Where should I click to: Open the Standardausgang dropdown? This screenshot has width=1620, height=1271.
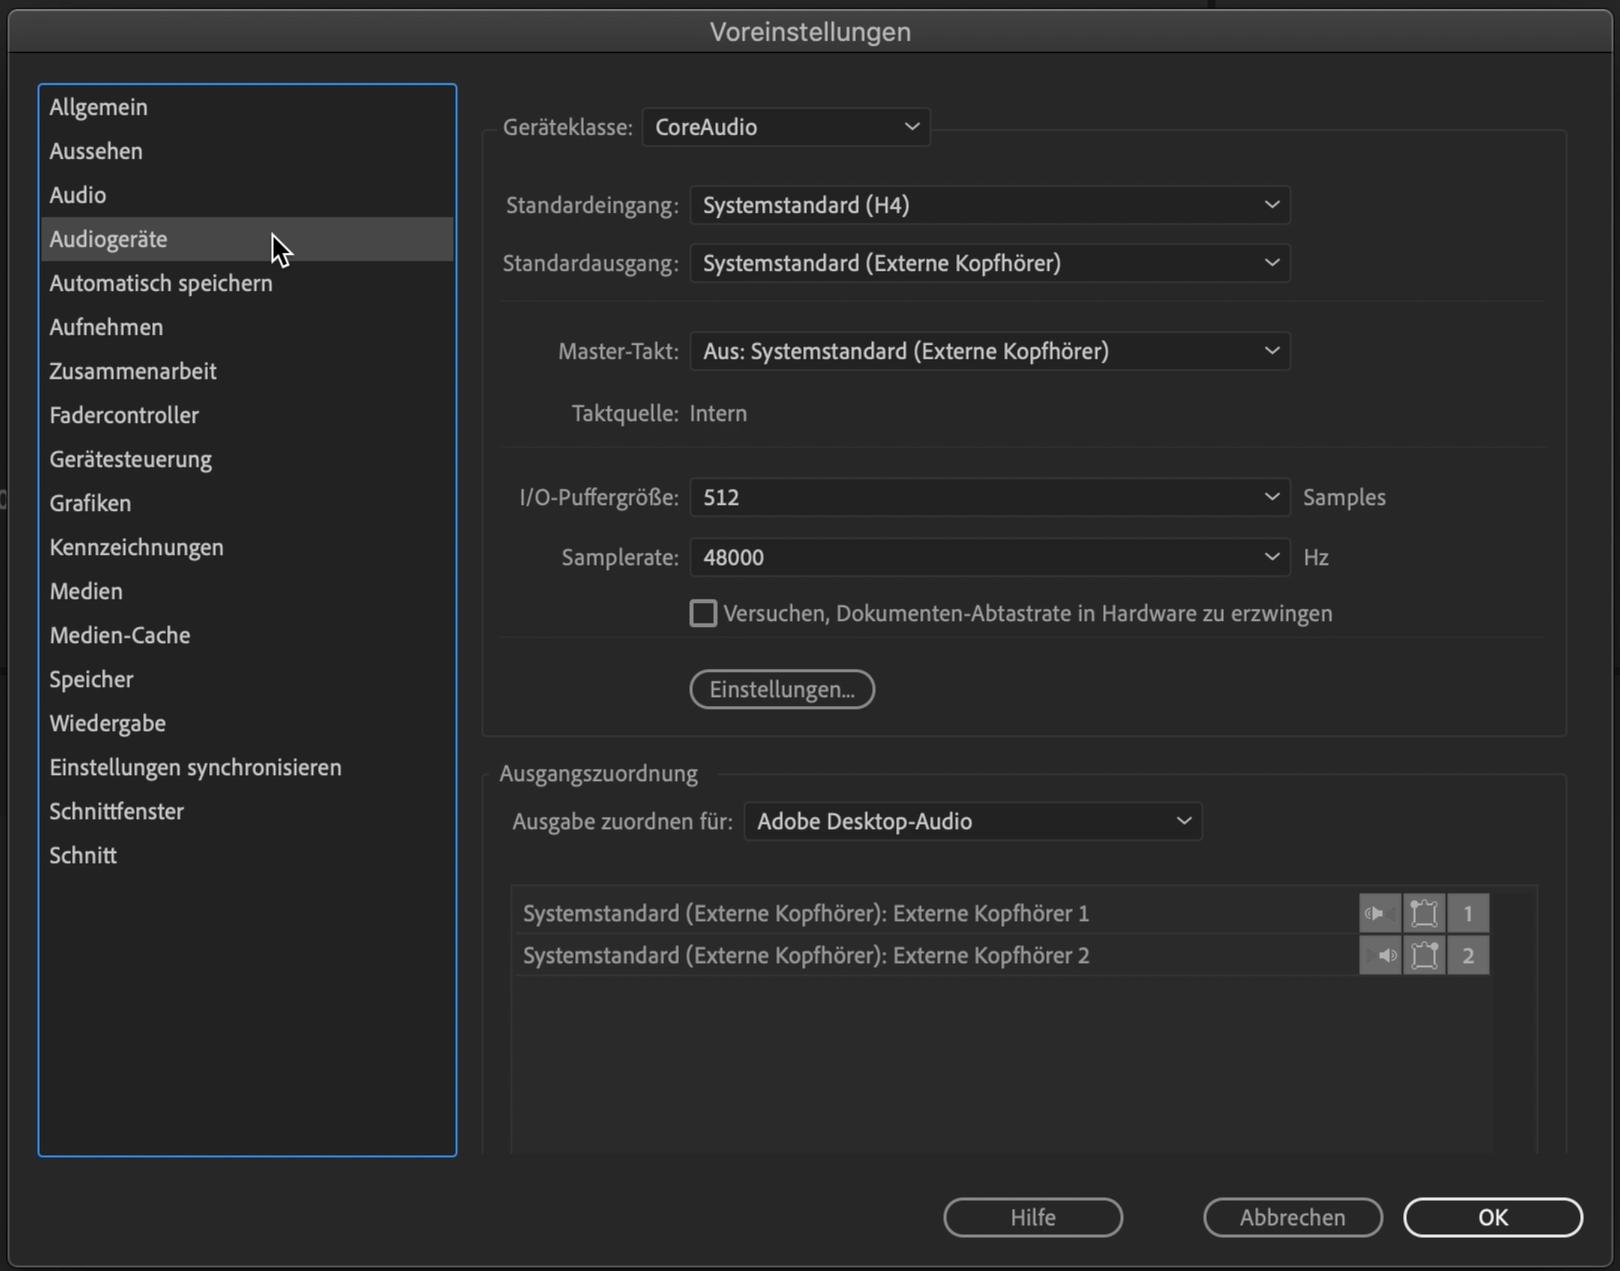(x=989, y=263)
